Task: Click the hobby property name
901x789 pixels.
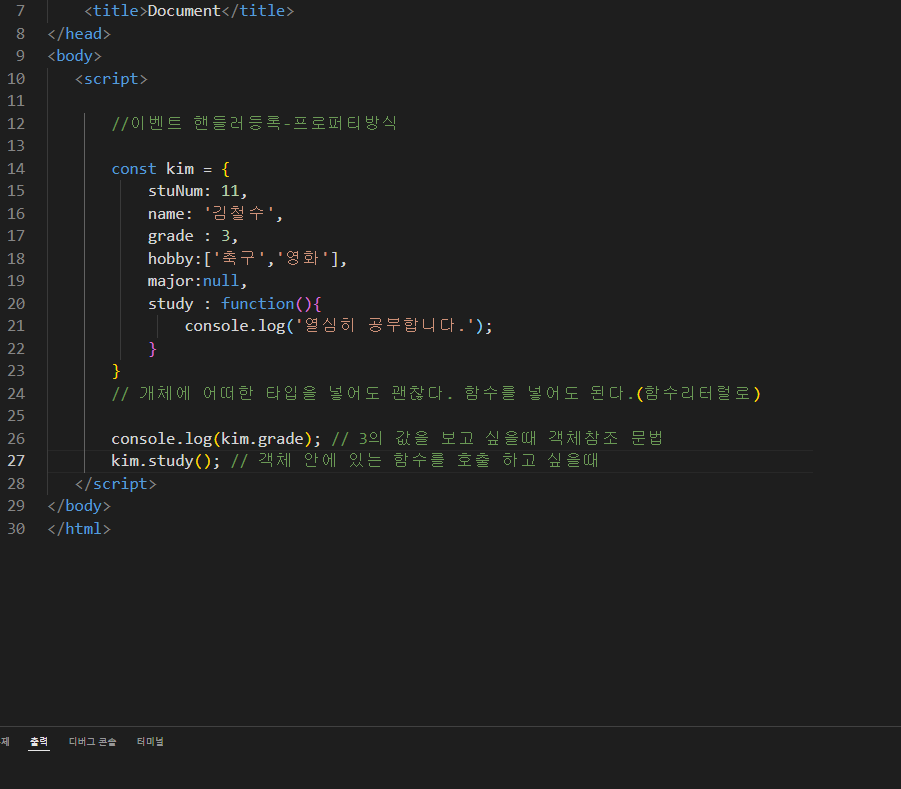Action: 171,259
